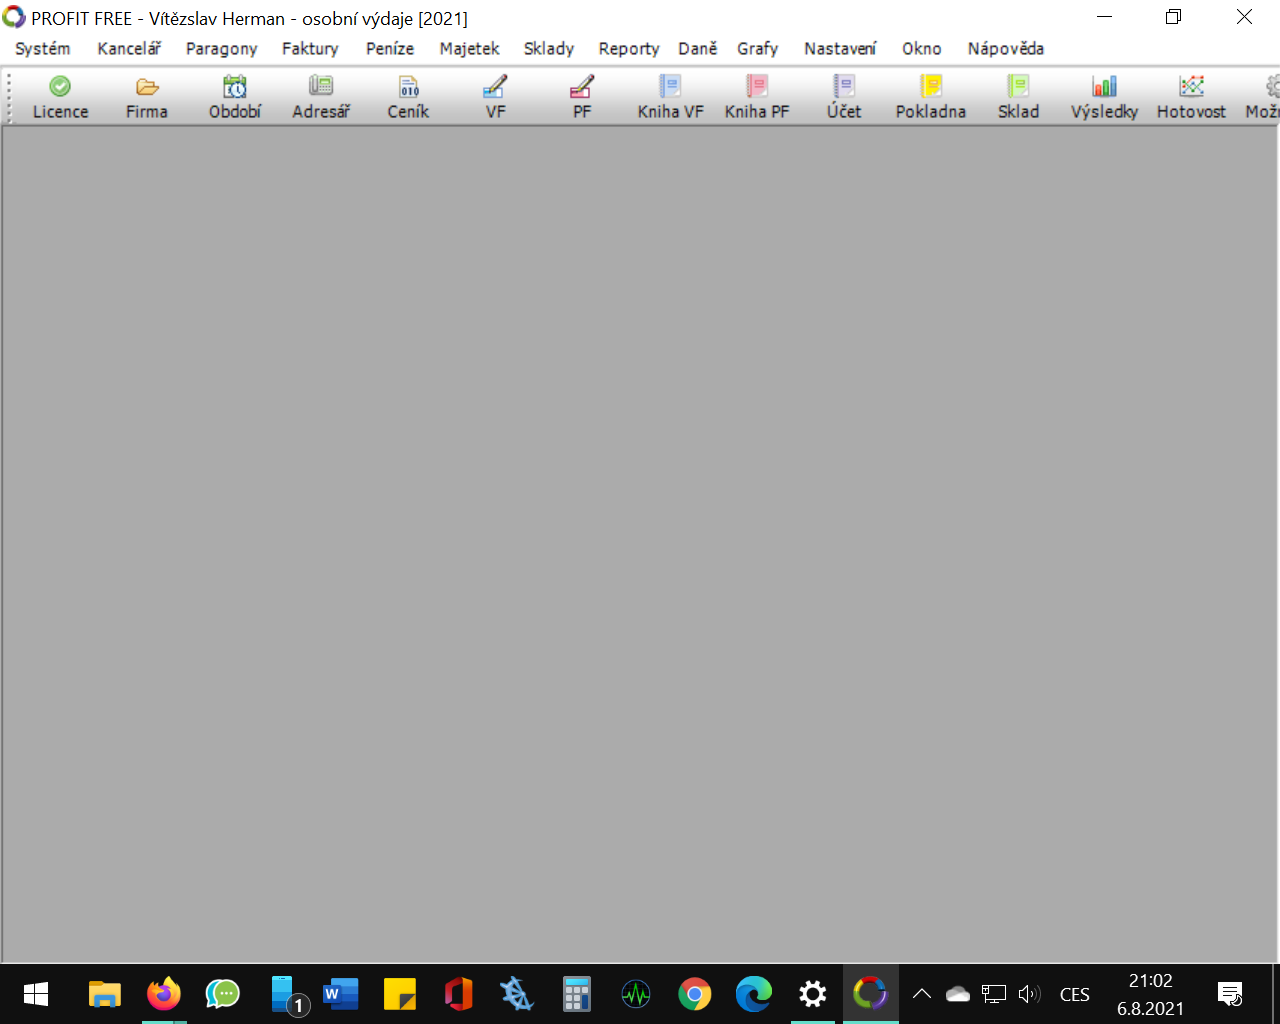The height and width of the screenshot is (1024, 1280).
Task: Open Calculator from the taskbar
Action: (x=577, y=994)
